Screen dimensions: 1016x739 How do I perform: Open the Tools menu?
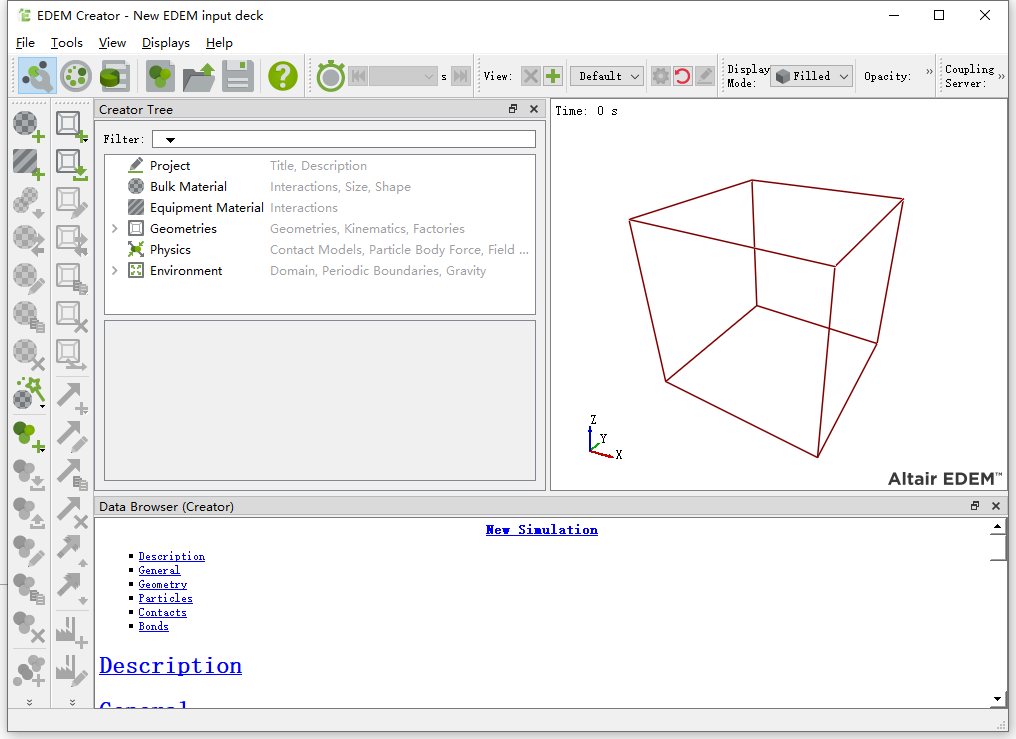[67, 43]
